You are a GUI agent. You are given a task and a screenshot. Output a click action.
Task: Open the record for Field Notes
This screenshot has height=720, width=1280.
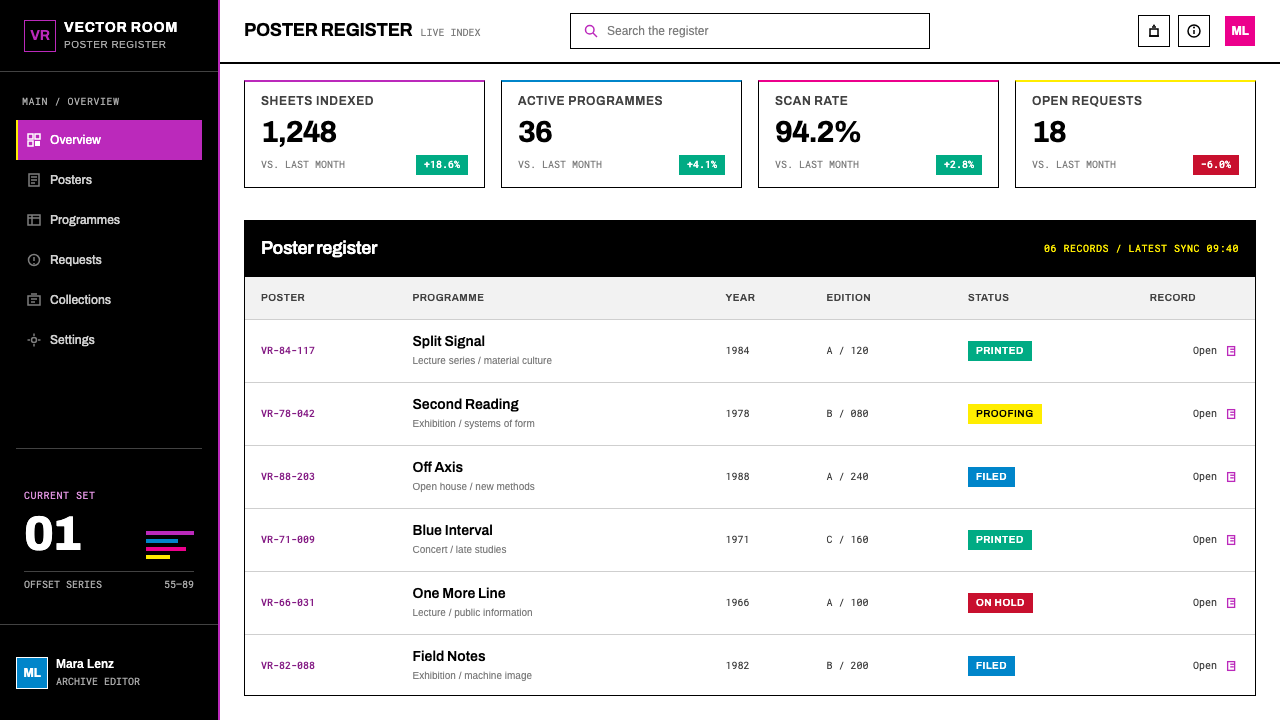(1214, 666)
